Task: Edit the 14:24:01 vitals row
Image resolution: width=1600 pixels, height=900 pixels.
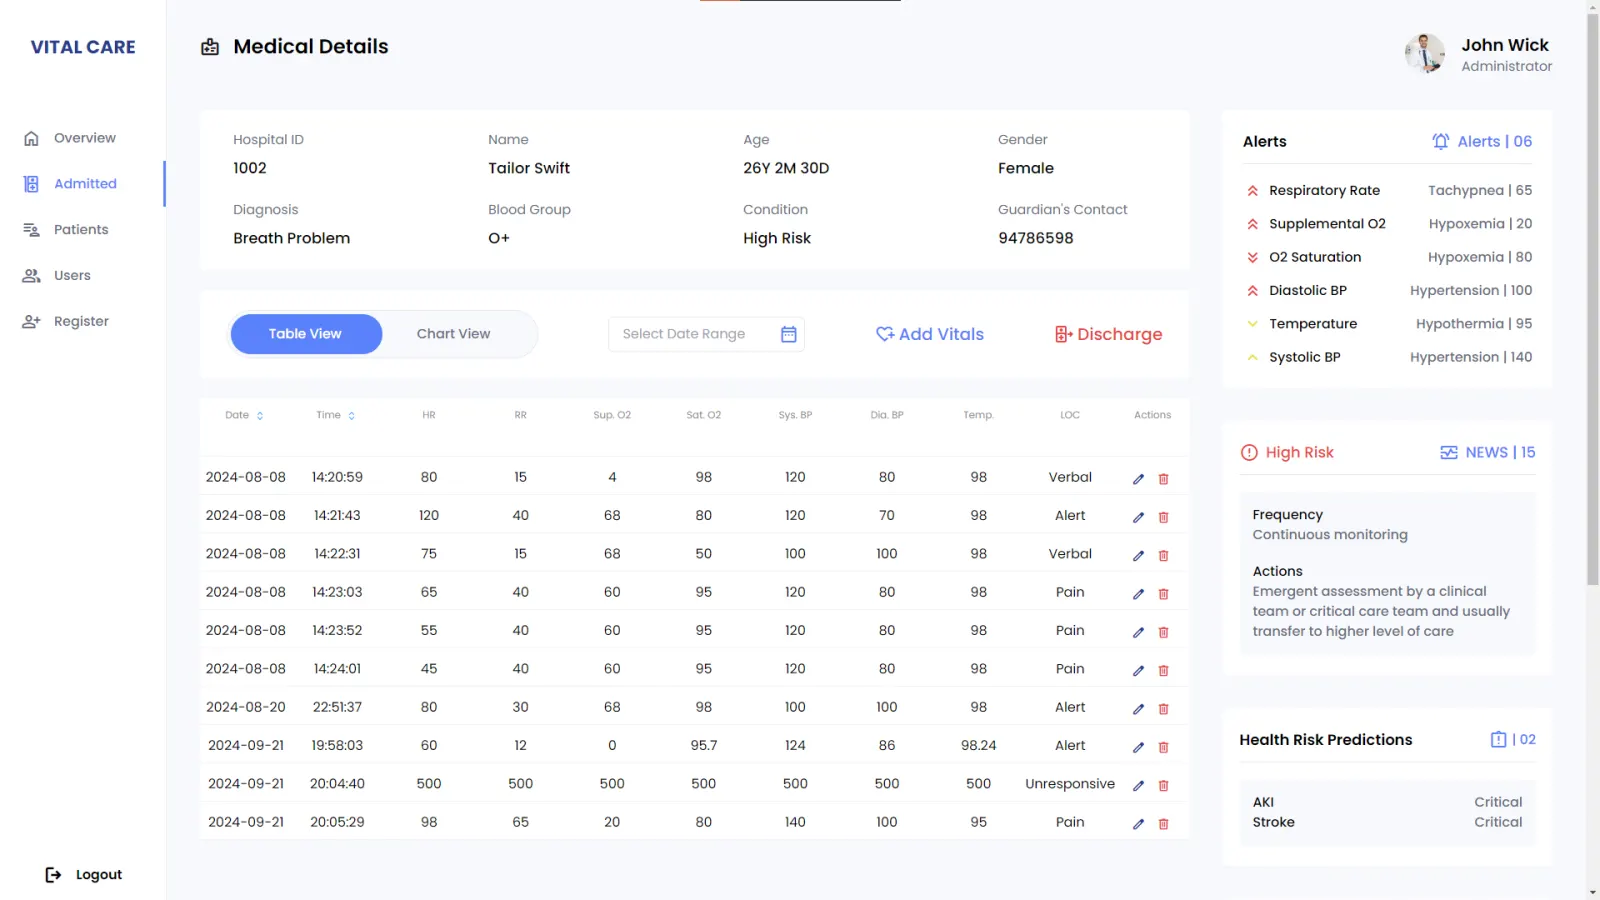Action: click(1138, 670)
